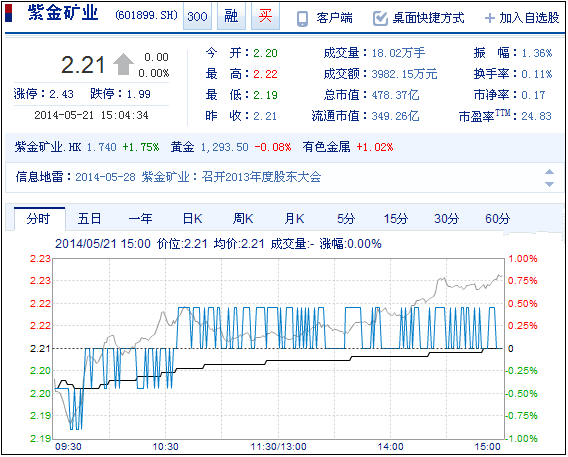Click stock code (601899.SH)
The image size is (568, 457).
(147, 15)
